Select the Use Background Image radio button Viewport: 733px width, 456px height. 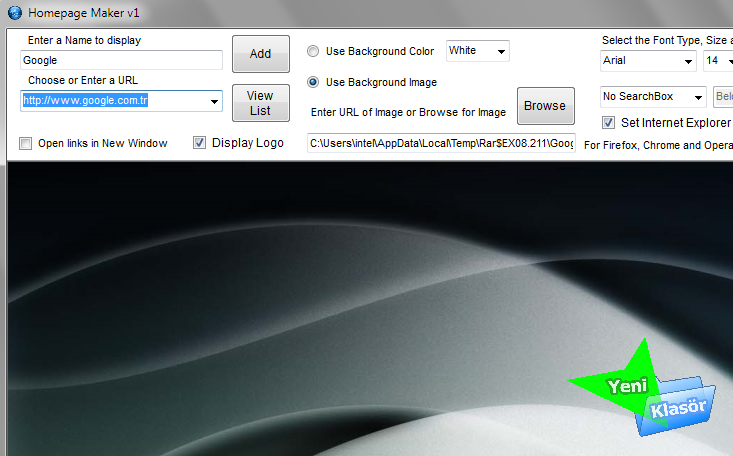pos(314,82)
